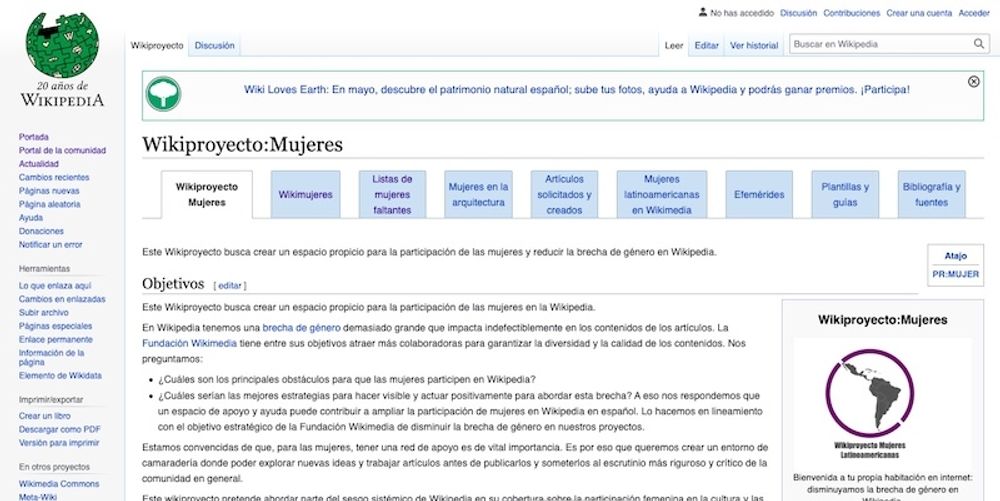The width and height of the screenshot is (1000, 501).
Task: Open Información de la página
Action: pos(51,357)
